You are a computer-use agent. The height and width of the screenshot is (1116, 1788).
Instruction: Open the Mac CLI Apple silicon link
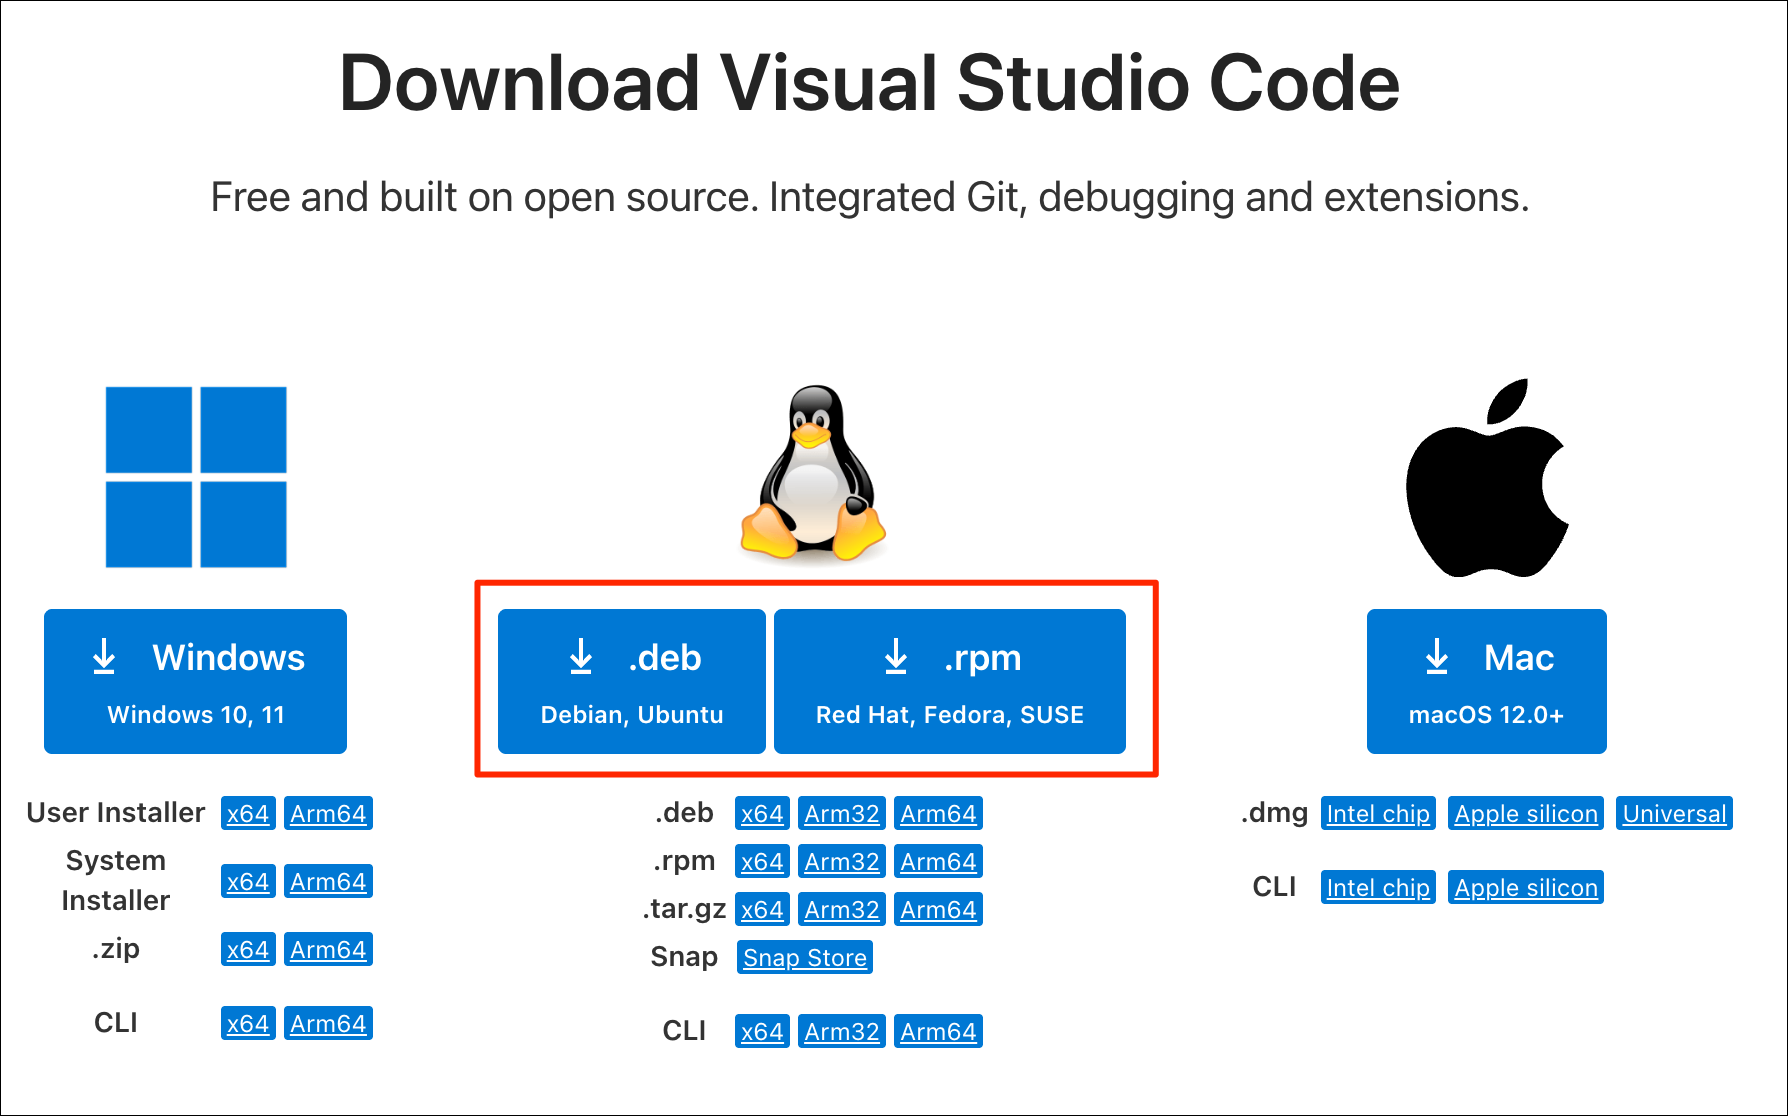tap(1526, 888)
